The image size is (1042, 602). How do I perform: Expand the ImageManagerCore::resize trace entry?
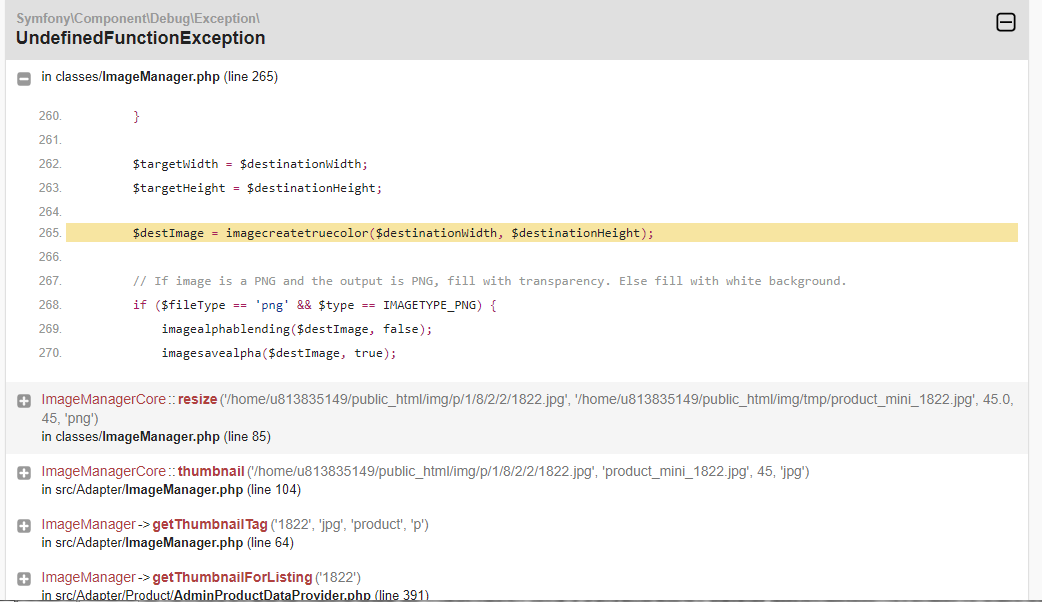[x=24, y=401]
